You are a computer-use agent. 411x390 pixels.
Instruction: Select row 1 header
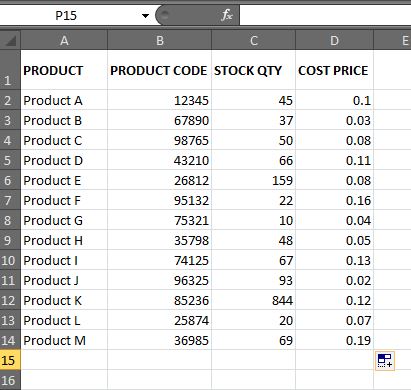tap(10, 69)
